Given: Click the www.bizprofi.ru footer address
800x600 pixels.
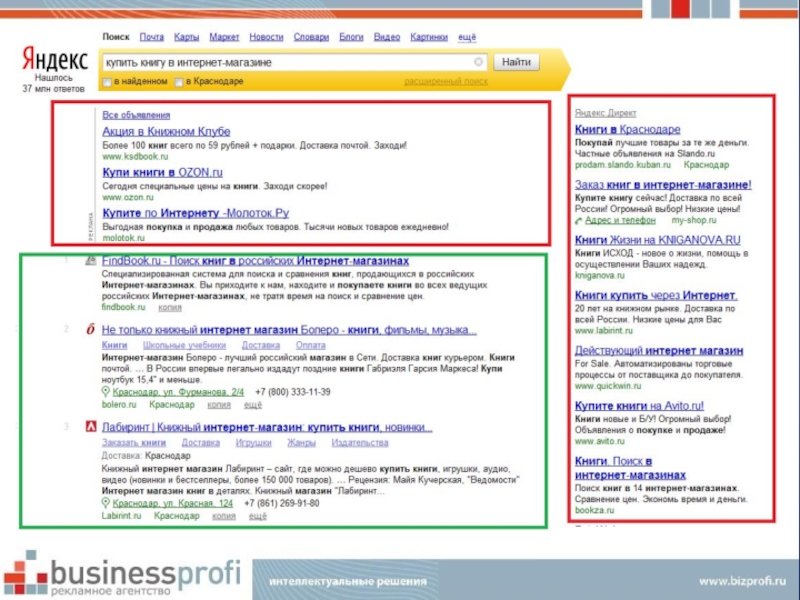Looking at the screenshot, I should click(x=742, y=581).
